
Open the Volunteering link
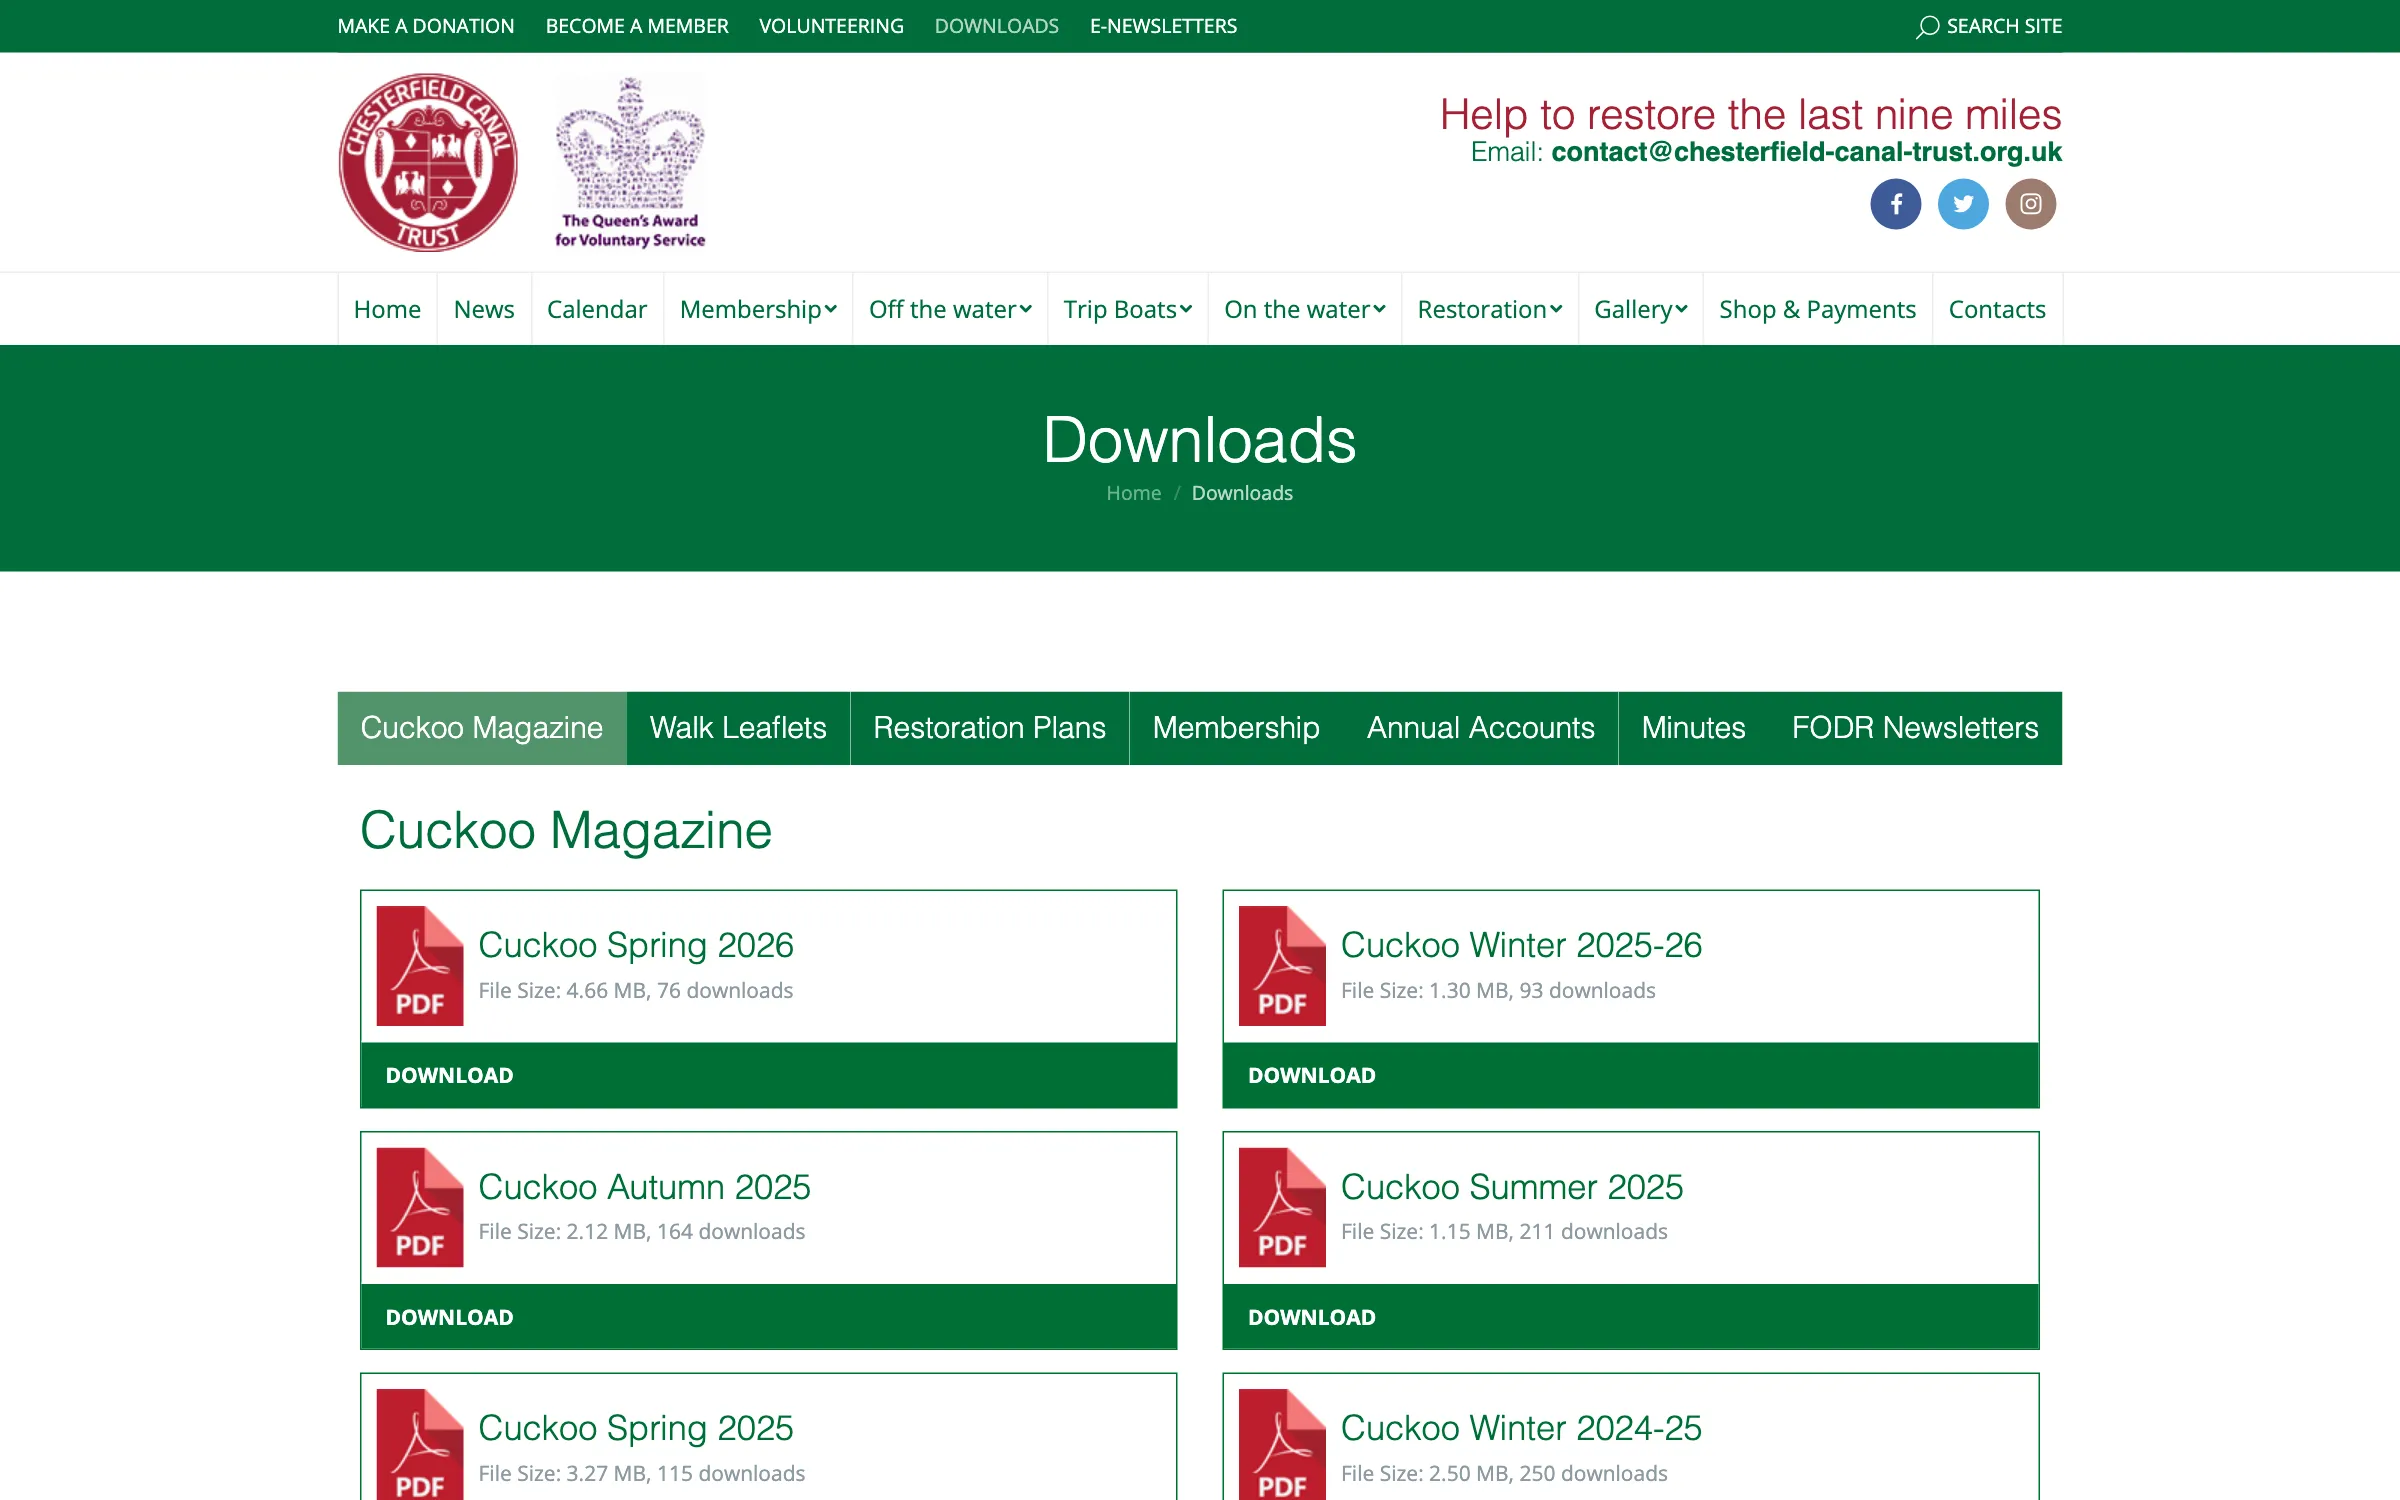coord(831,26)
